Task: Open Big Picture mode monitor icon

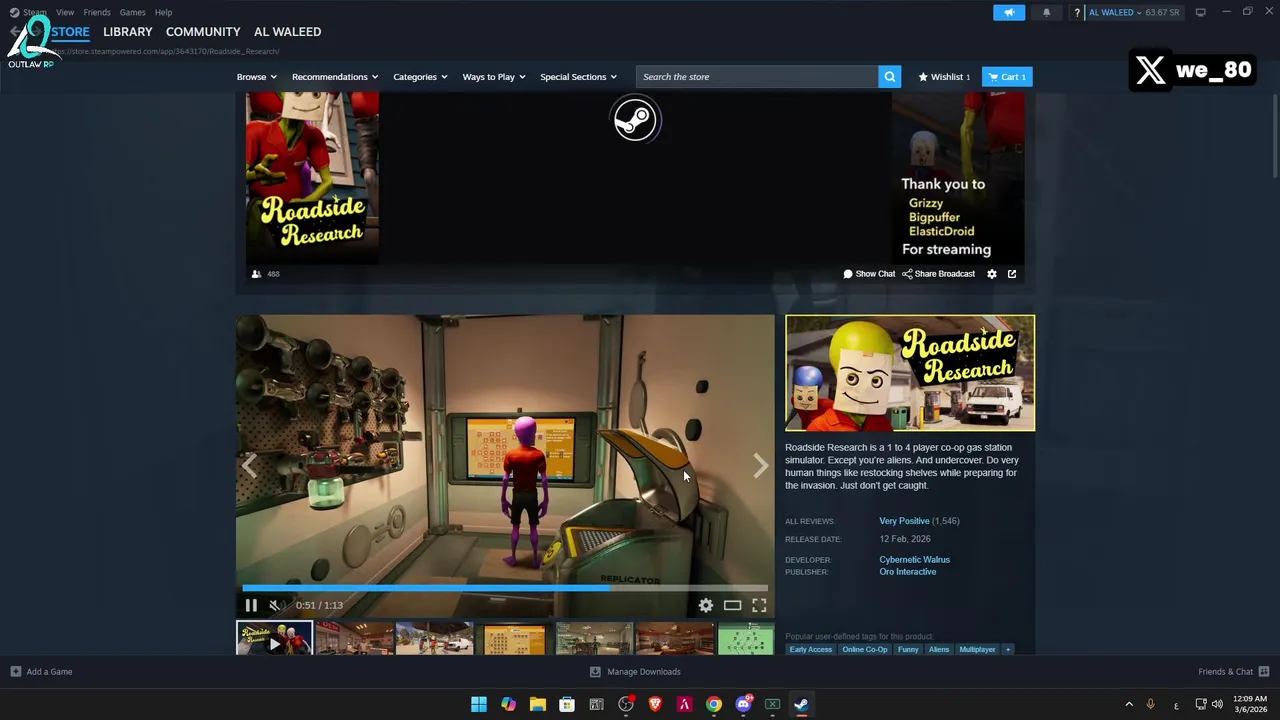Action: point(1200,12)
